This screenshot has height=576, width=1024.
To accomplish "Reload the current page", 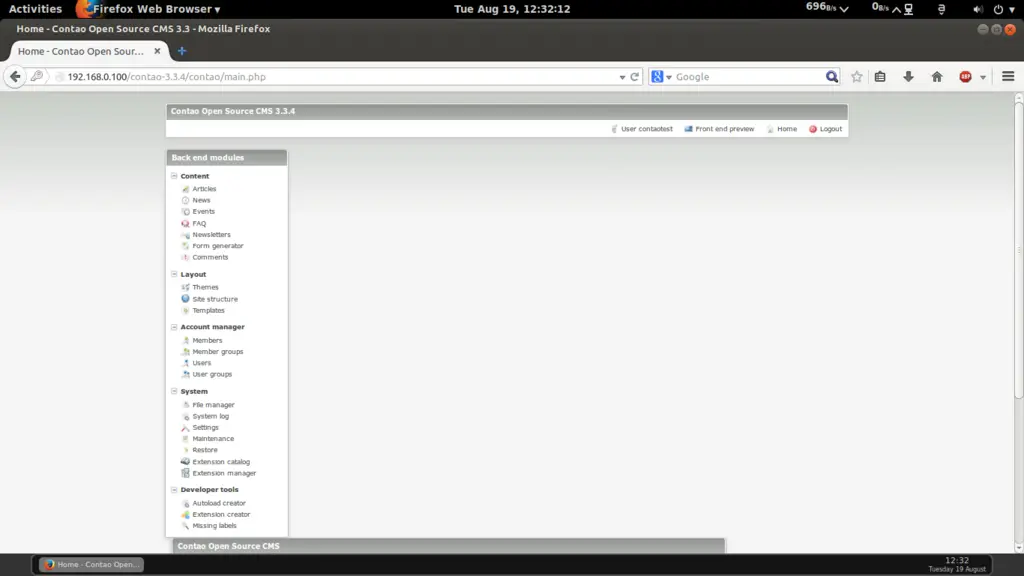I will tap(634, 77).
